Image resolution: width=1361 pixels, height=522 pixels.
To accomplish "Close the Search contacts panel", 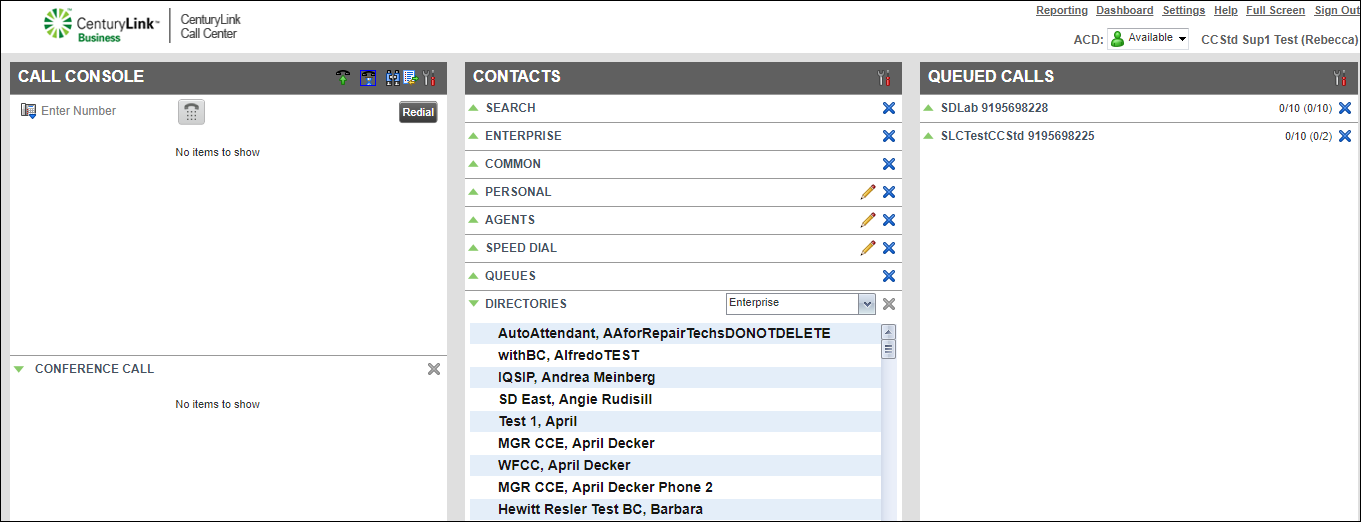I will pyautogui.click(x=889, y=108).
